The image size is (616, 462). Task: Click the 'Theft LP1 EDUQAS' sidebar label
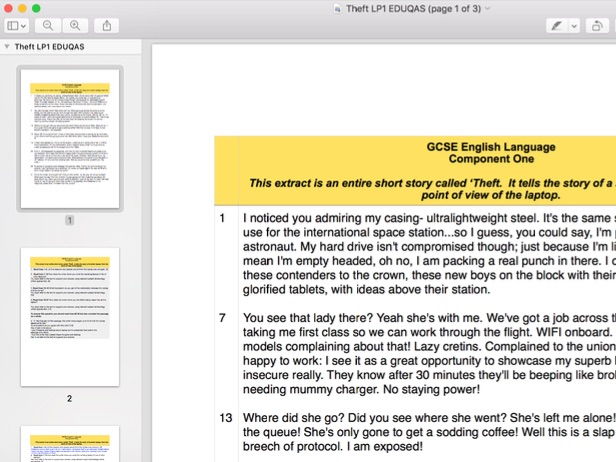point(50,47)
